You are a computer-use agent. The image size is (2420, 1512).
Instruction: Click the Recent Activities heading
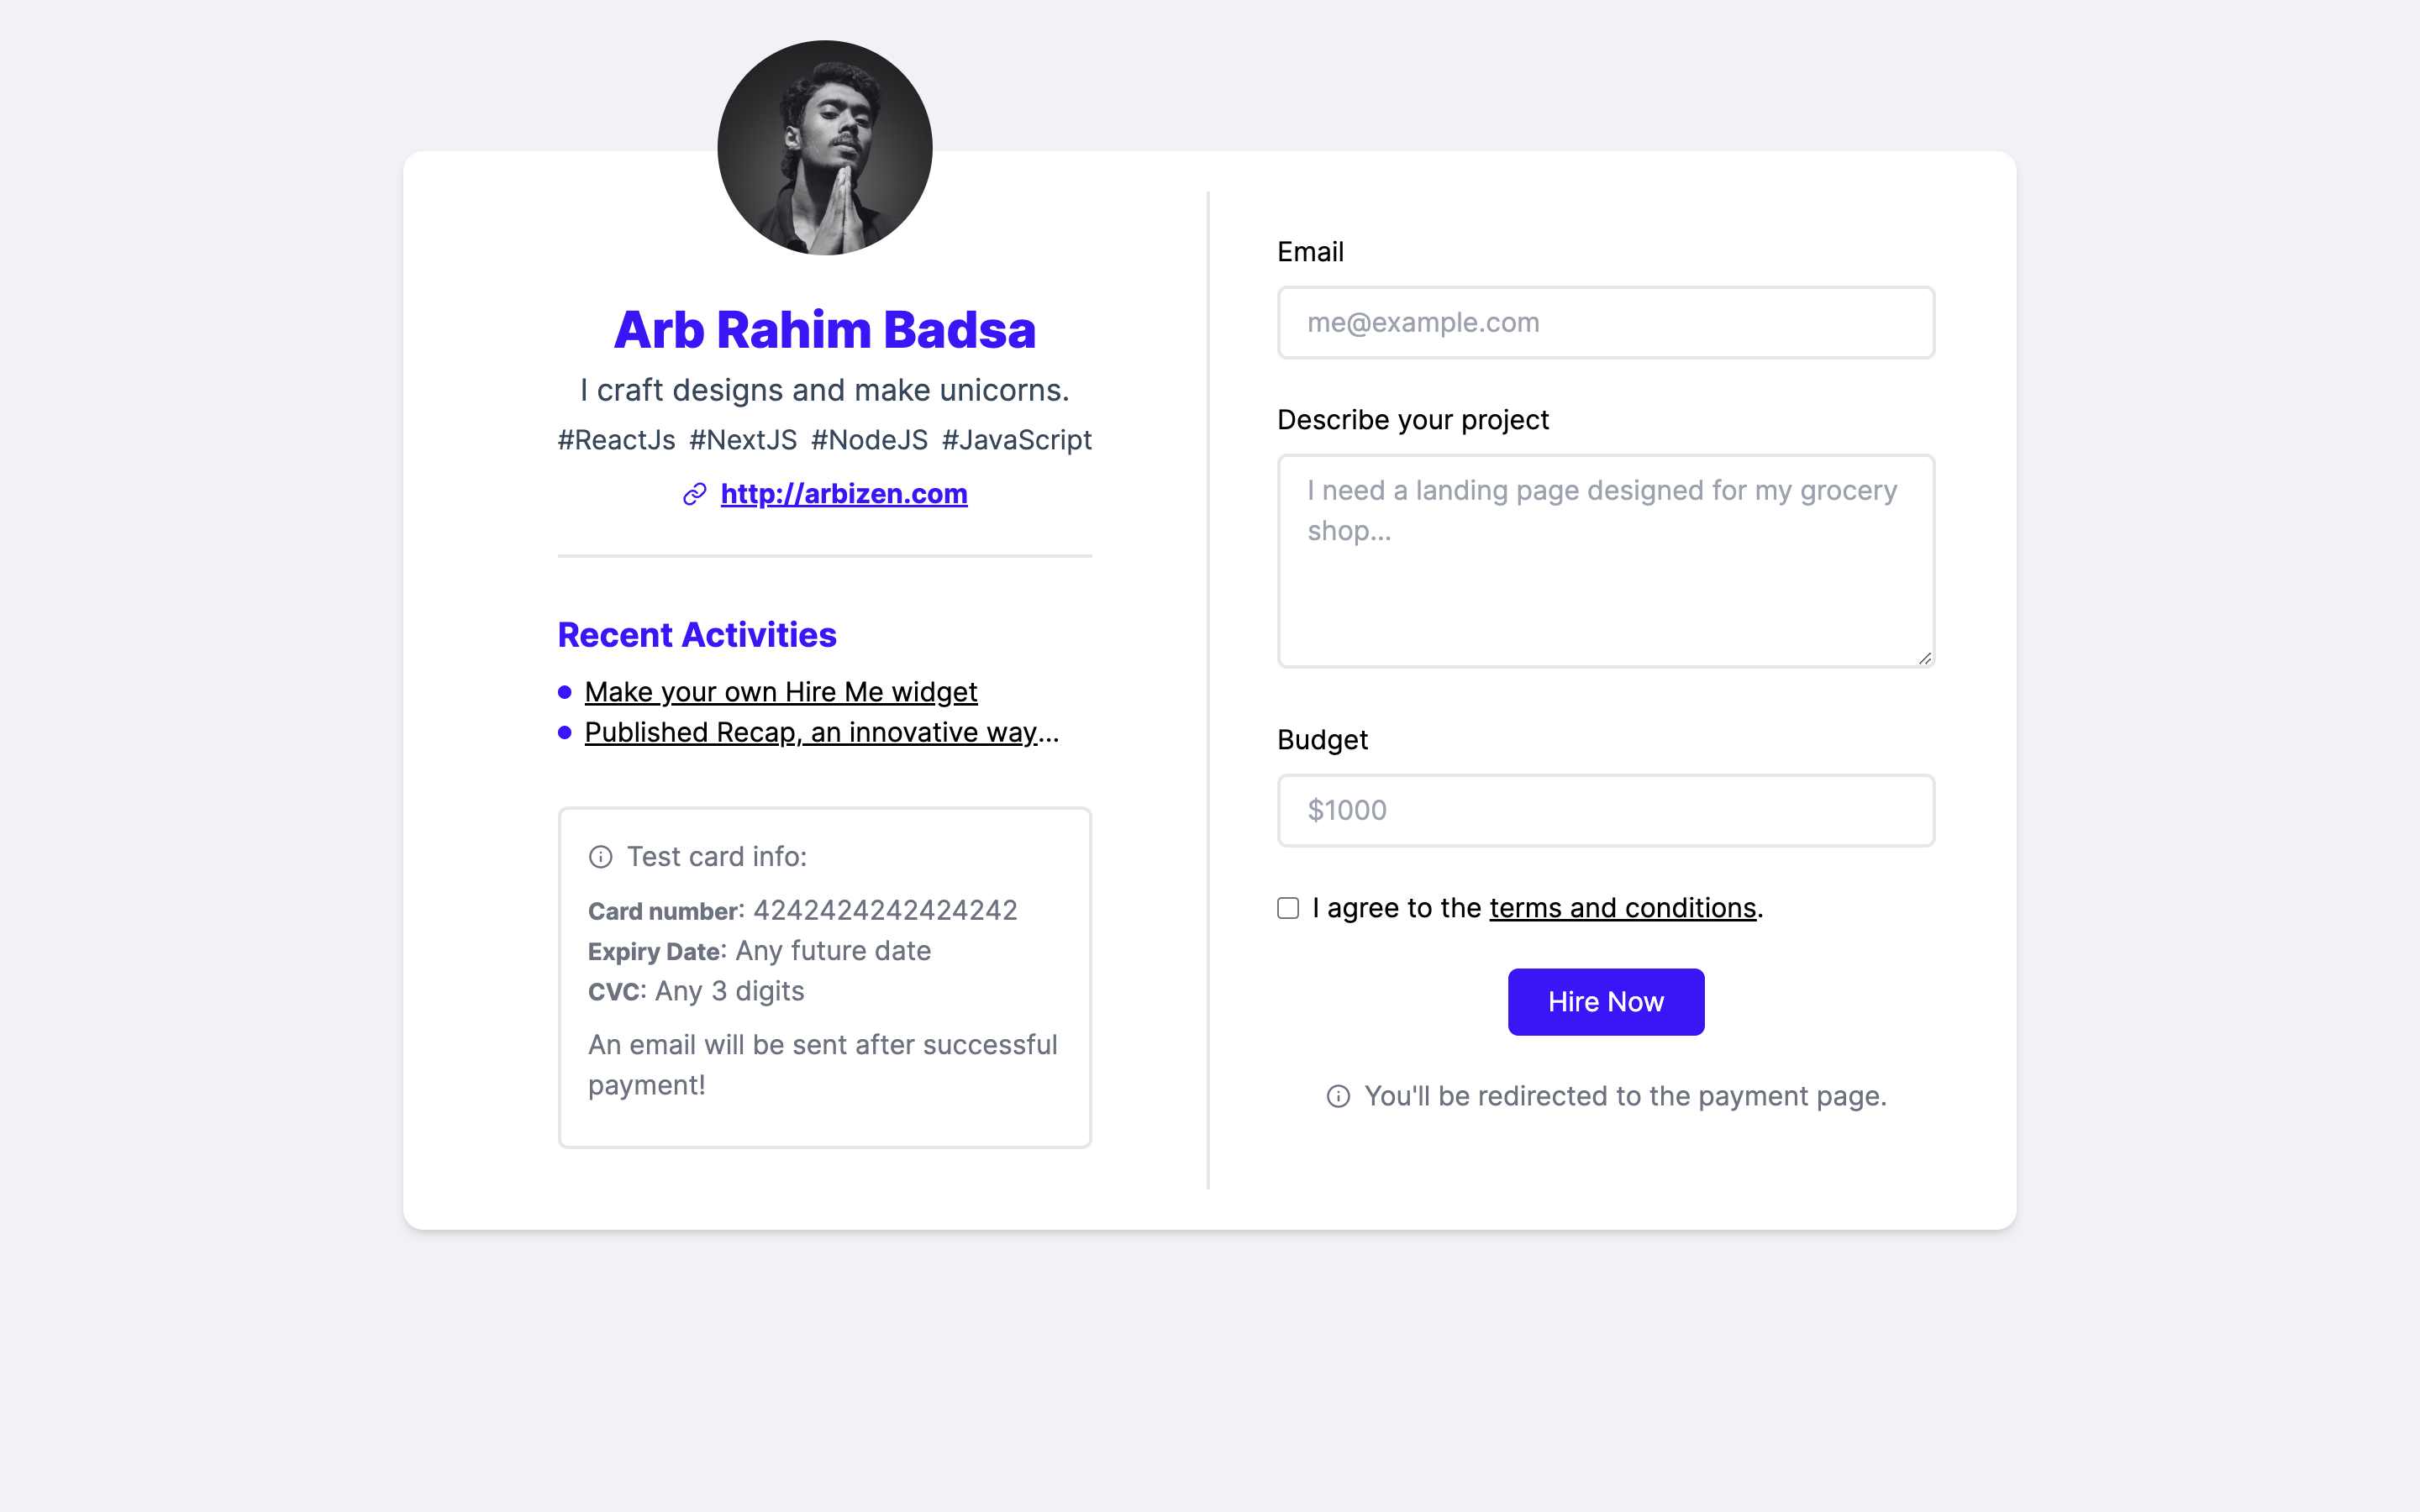tap(697, 635)
